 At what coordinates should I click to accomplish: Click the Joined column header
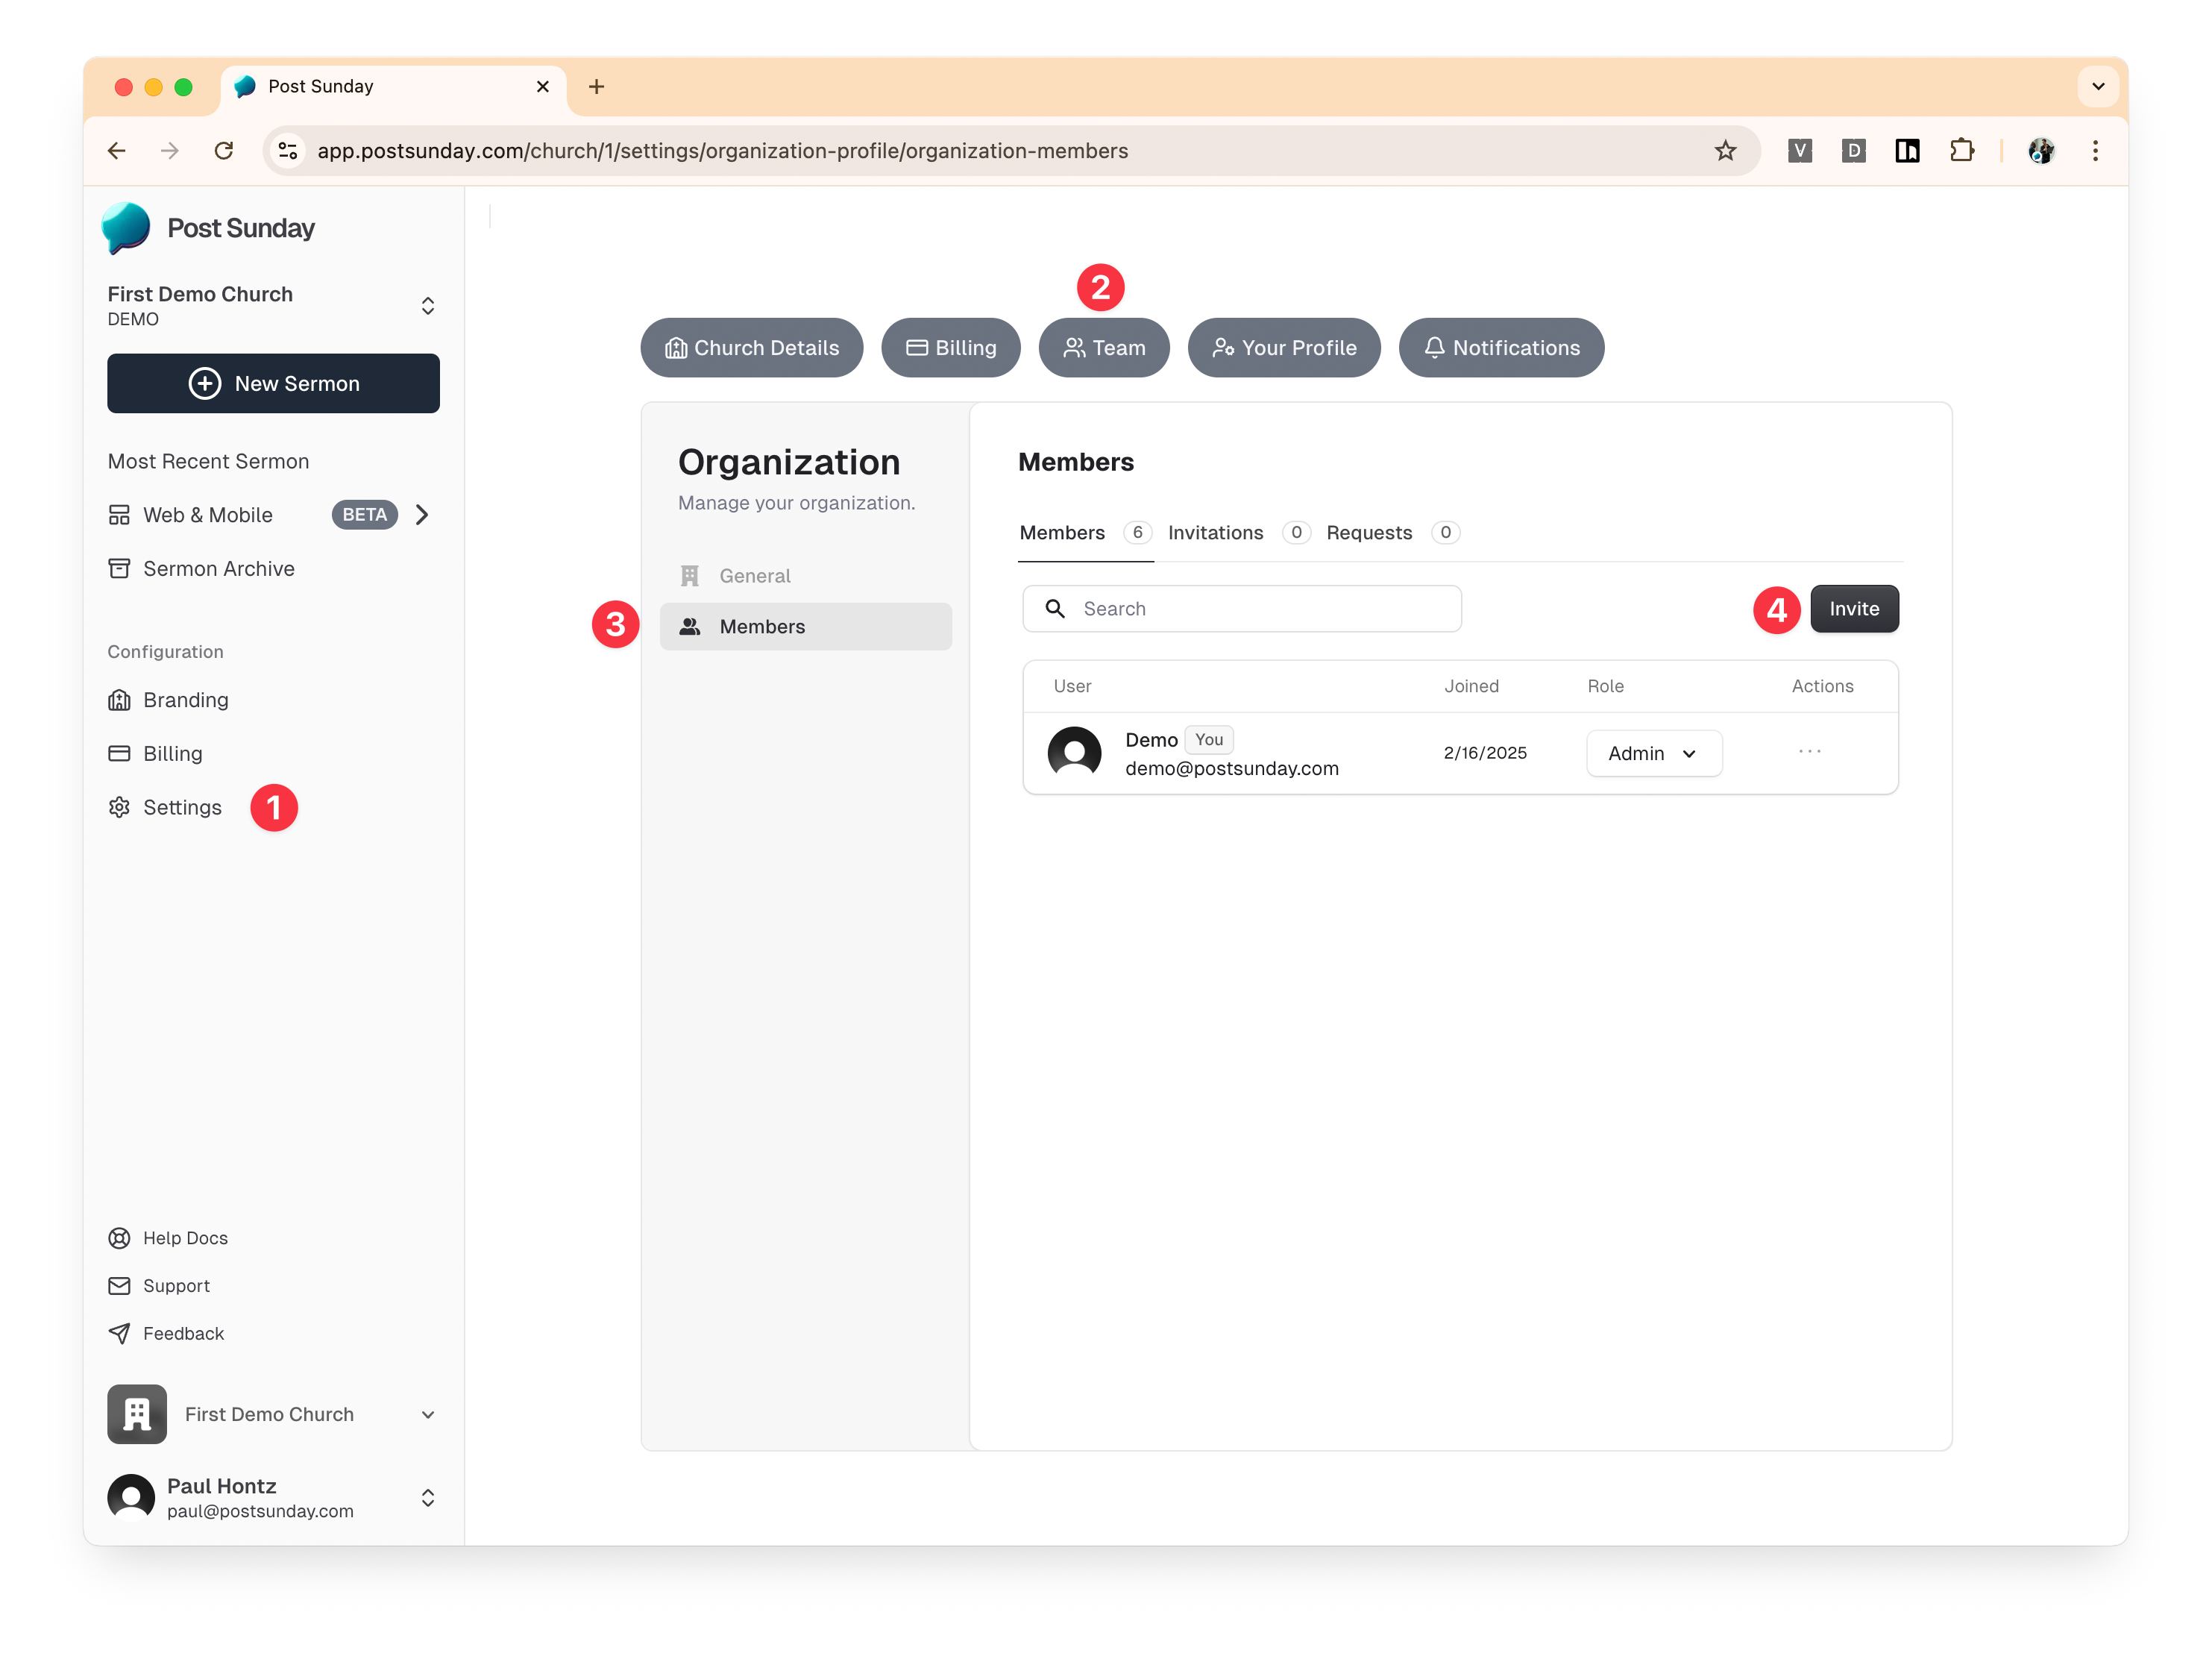[1471, 687]
